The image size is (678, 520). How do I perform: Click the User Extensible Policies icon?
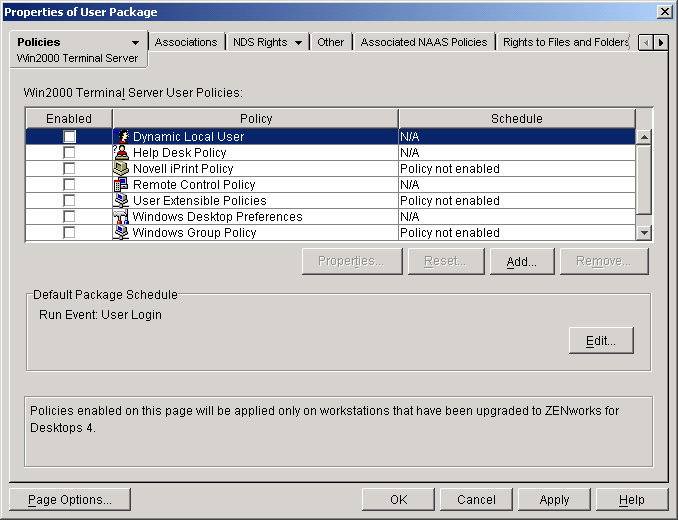pos(122,201)
